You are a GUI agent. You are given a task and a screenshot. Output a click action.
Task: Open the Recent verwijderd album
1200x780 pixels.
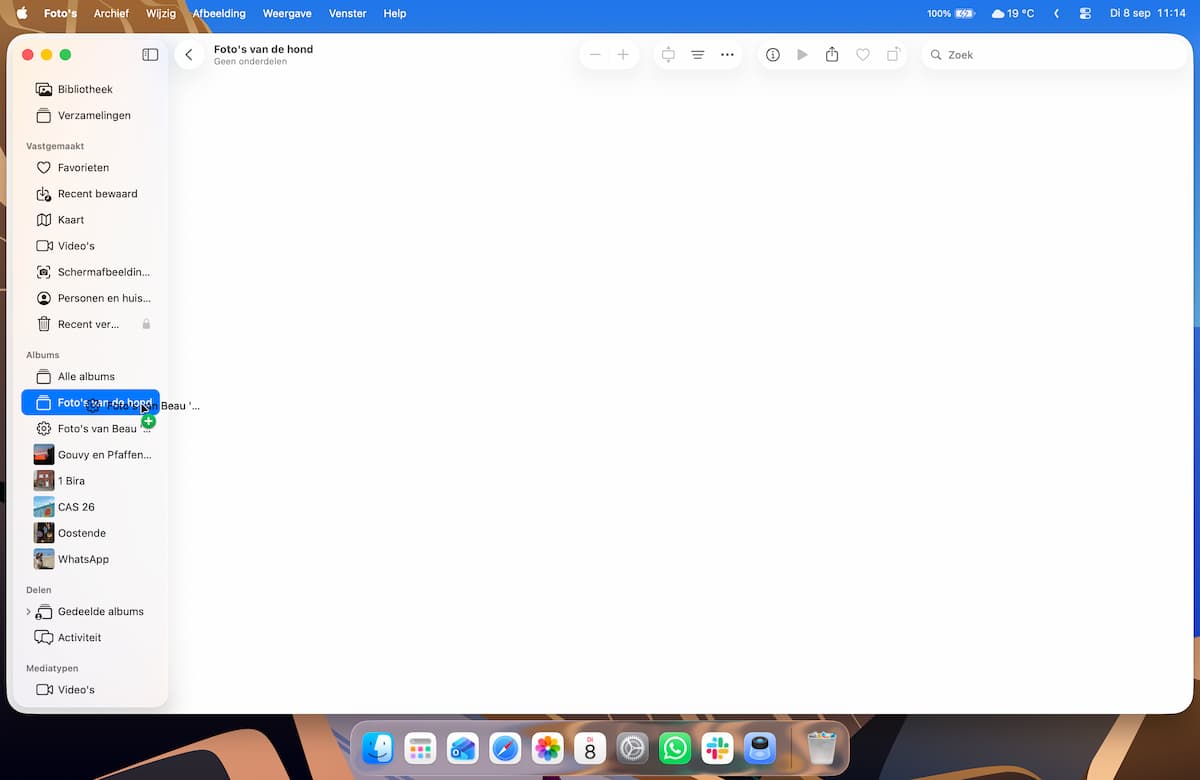[x=90, y=324]
